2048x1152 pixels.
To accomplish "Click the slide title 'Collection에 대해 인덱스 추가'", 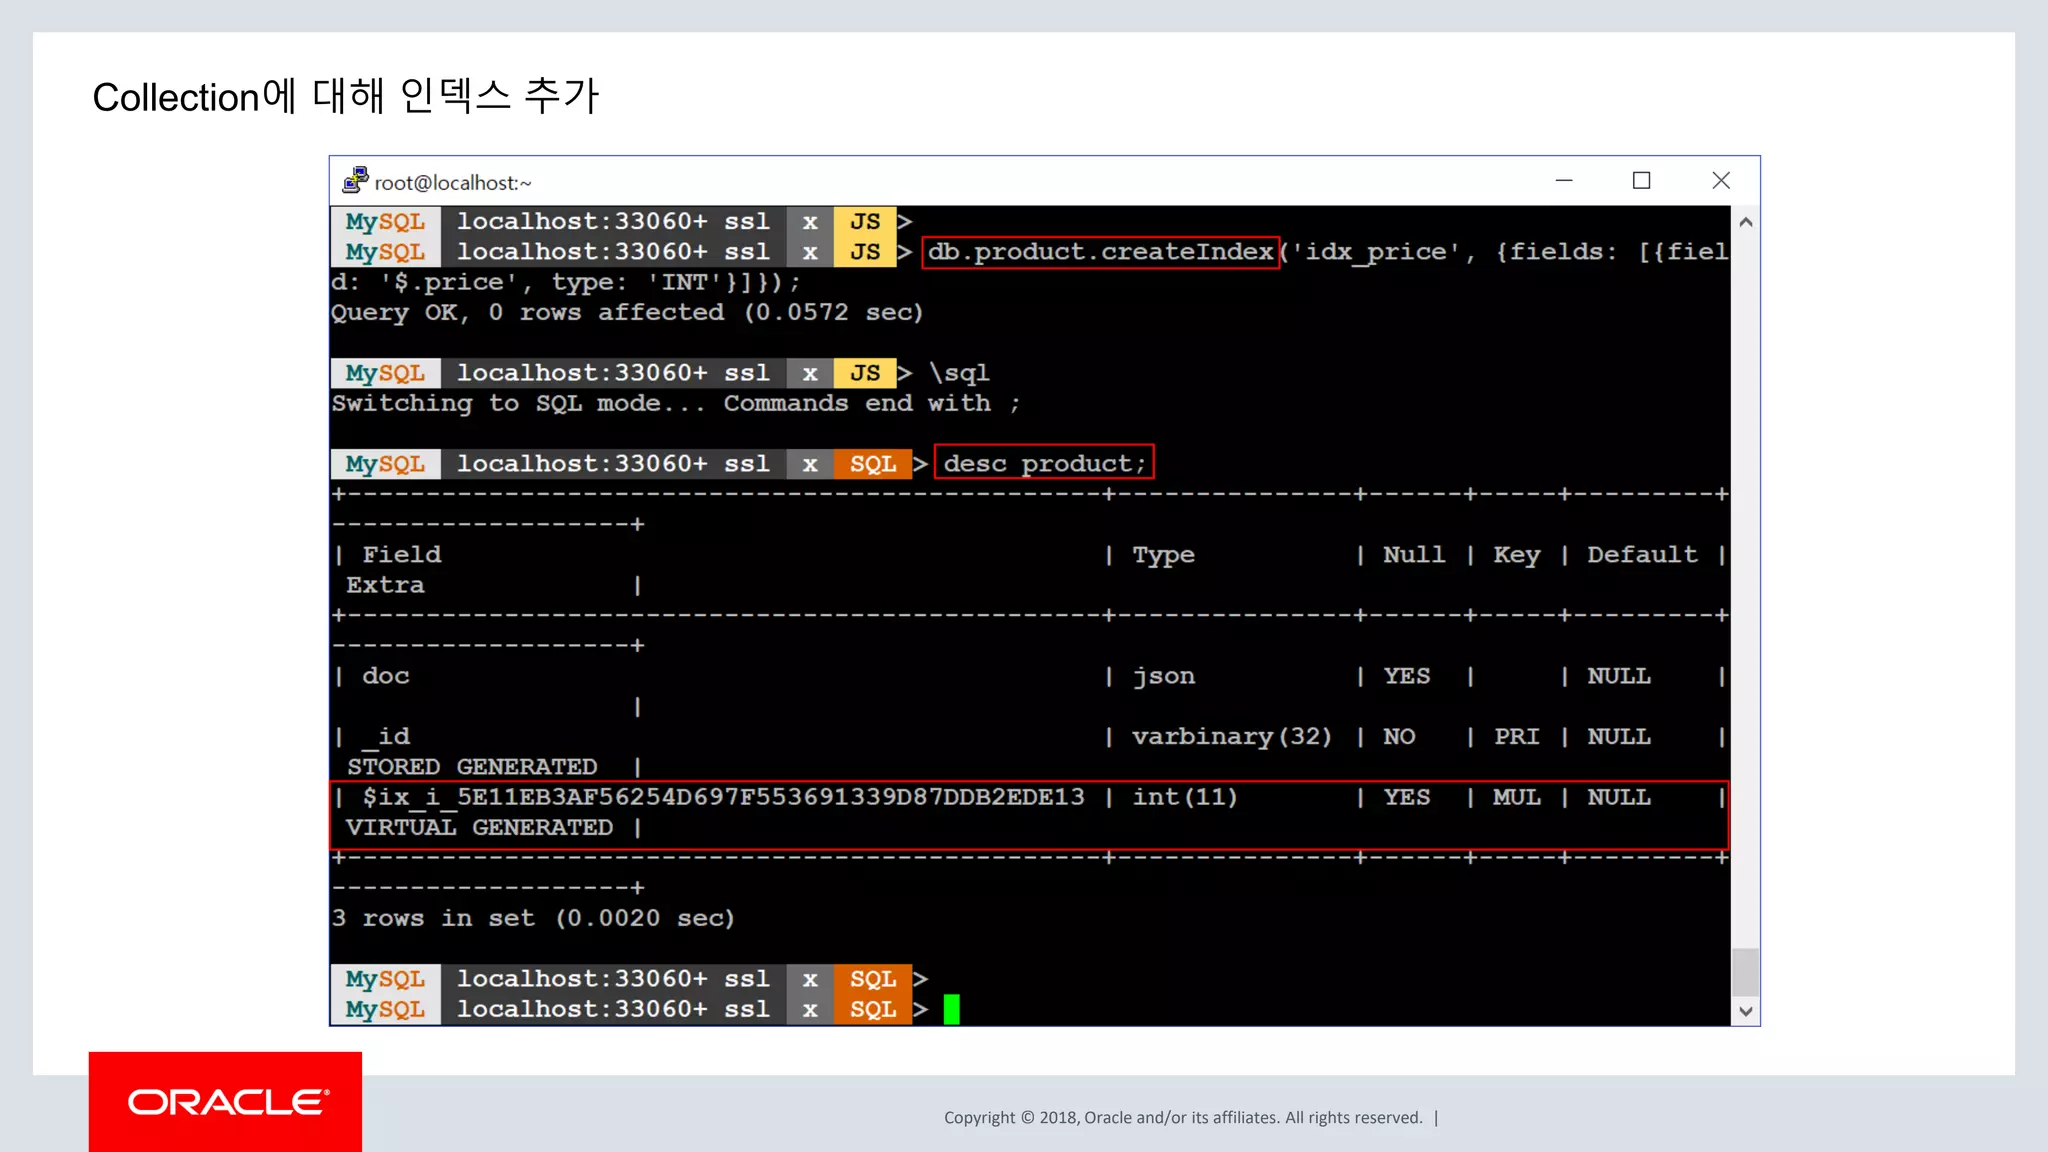I will tap(345, 96).
